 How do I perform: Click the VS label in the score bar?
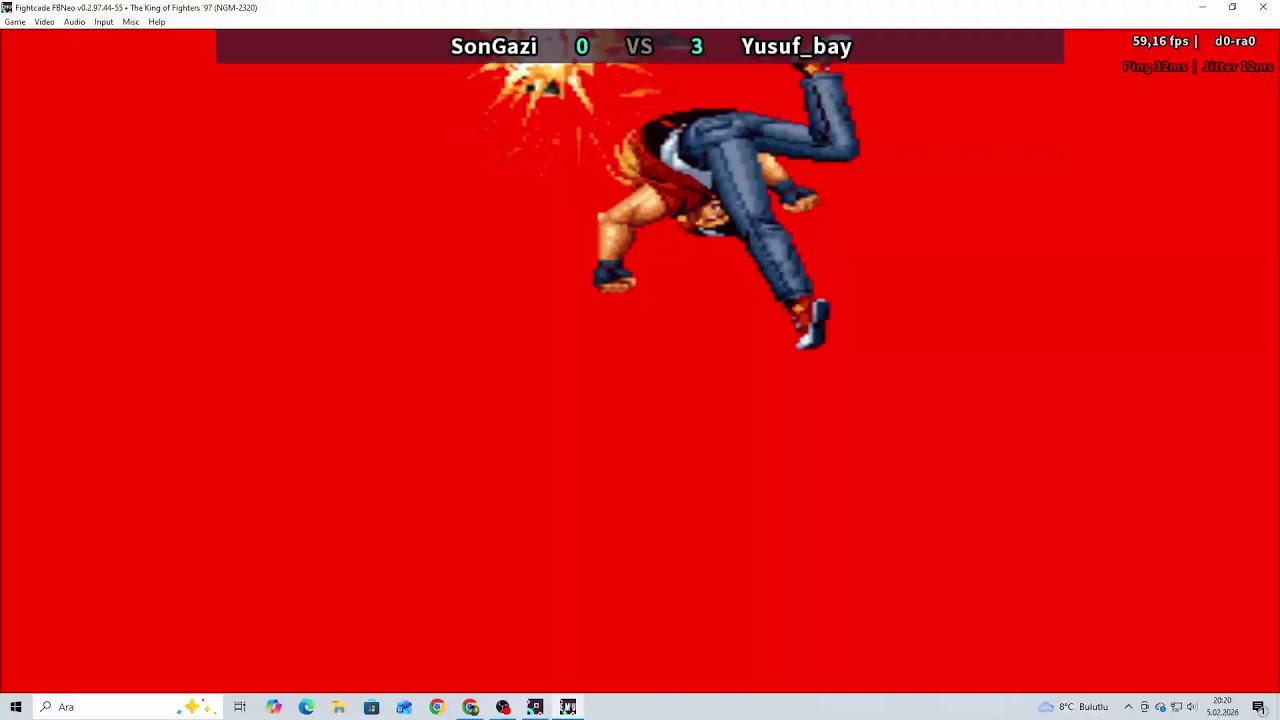coord(639,46)
